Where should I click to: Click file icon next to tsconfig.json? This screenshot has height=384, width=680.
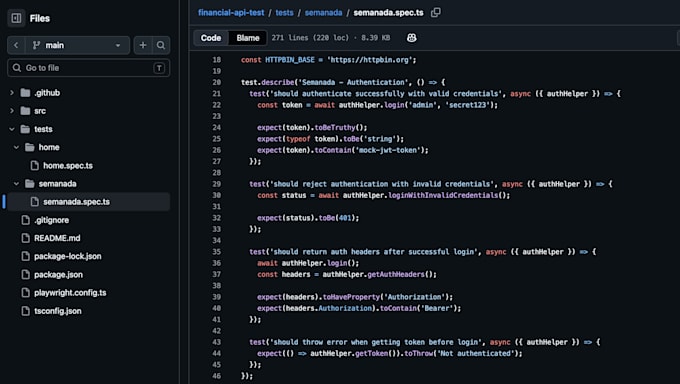click(x=26, y=312)
